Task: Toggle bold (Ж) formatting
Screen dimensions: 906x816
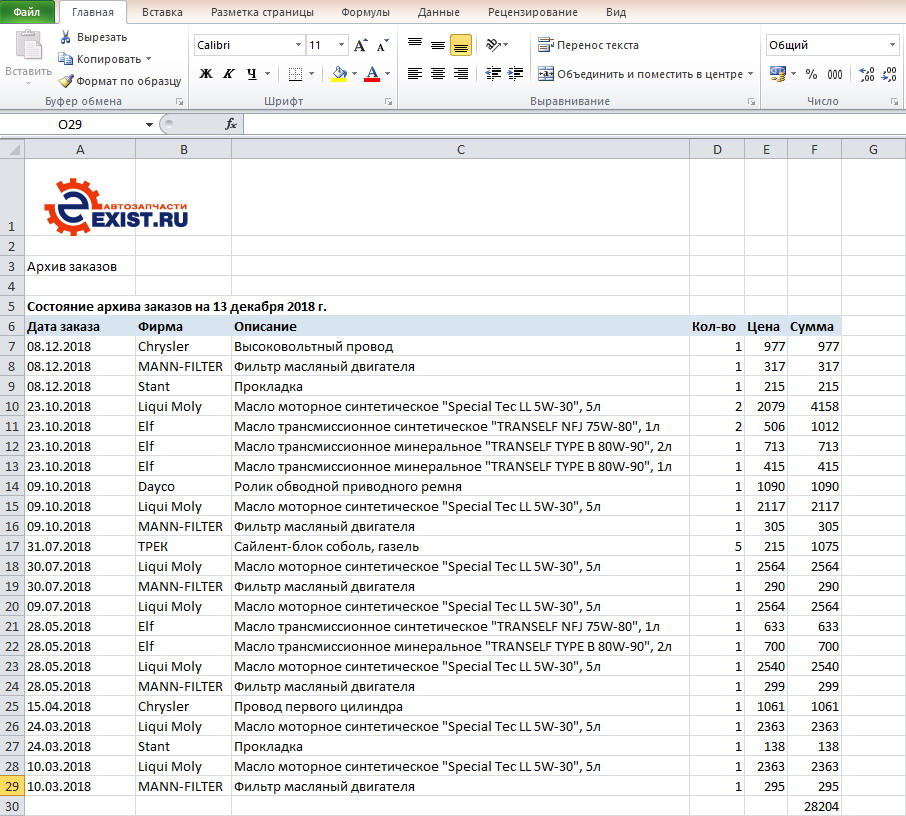Action: coord(206,73)
